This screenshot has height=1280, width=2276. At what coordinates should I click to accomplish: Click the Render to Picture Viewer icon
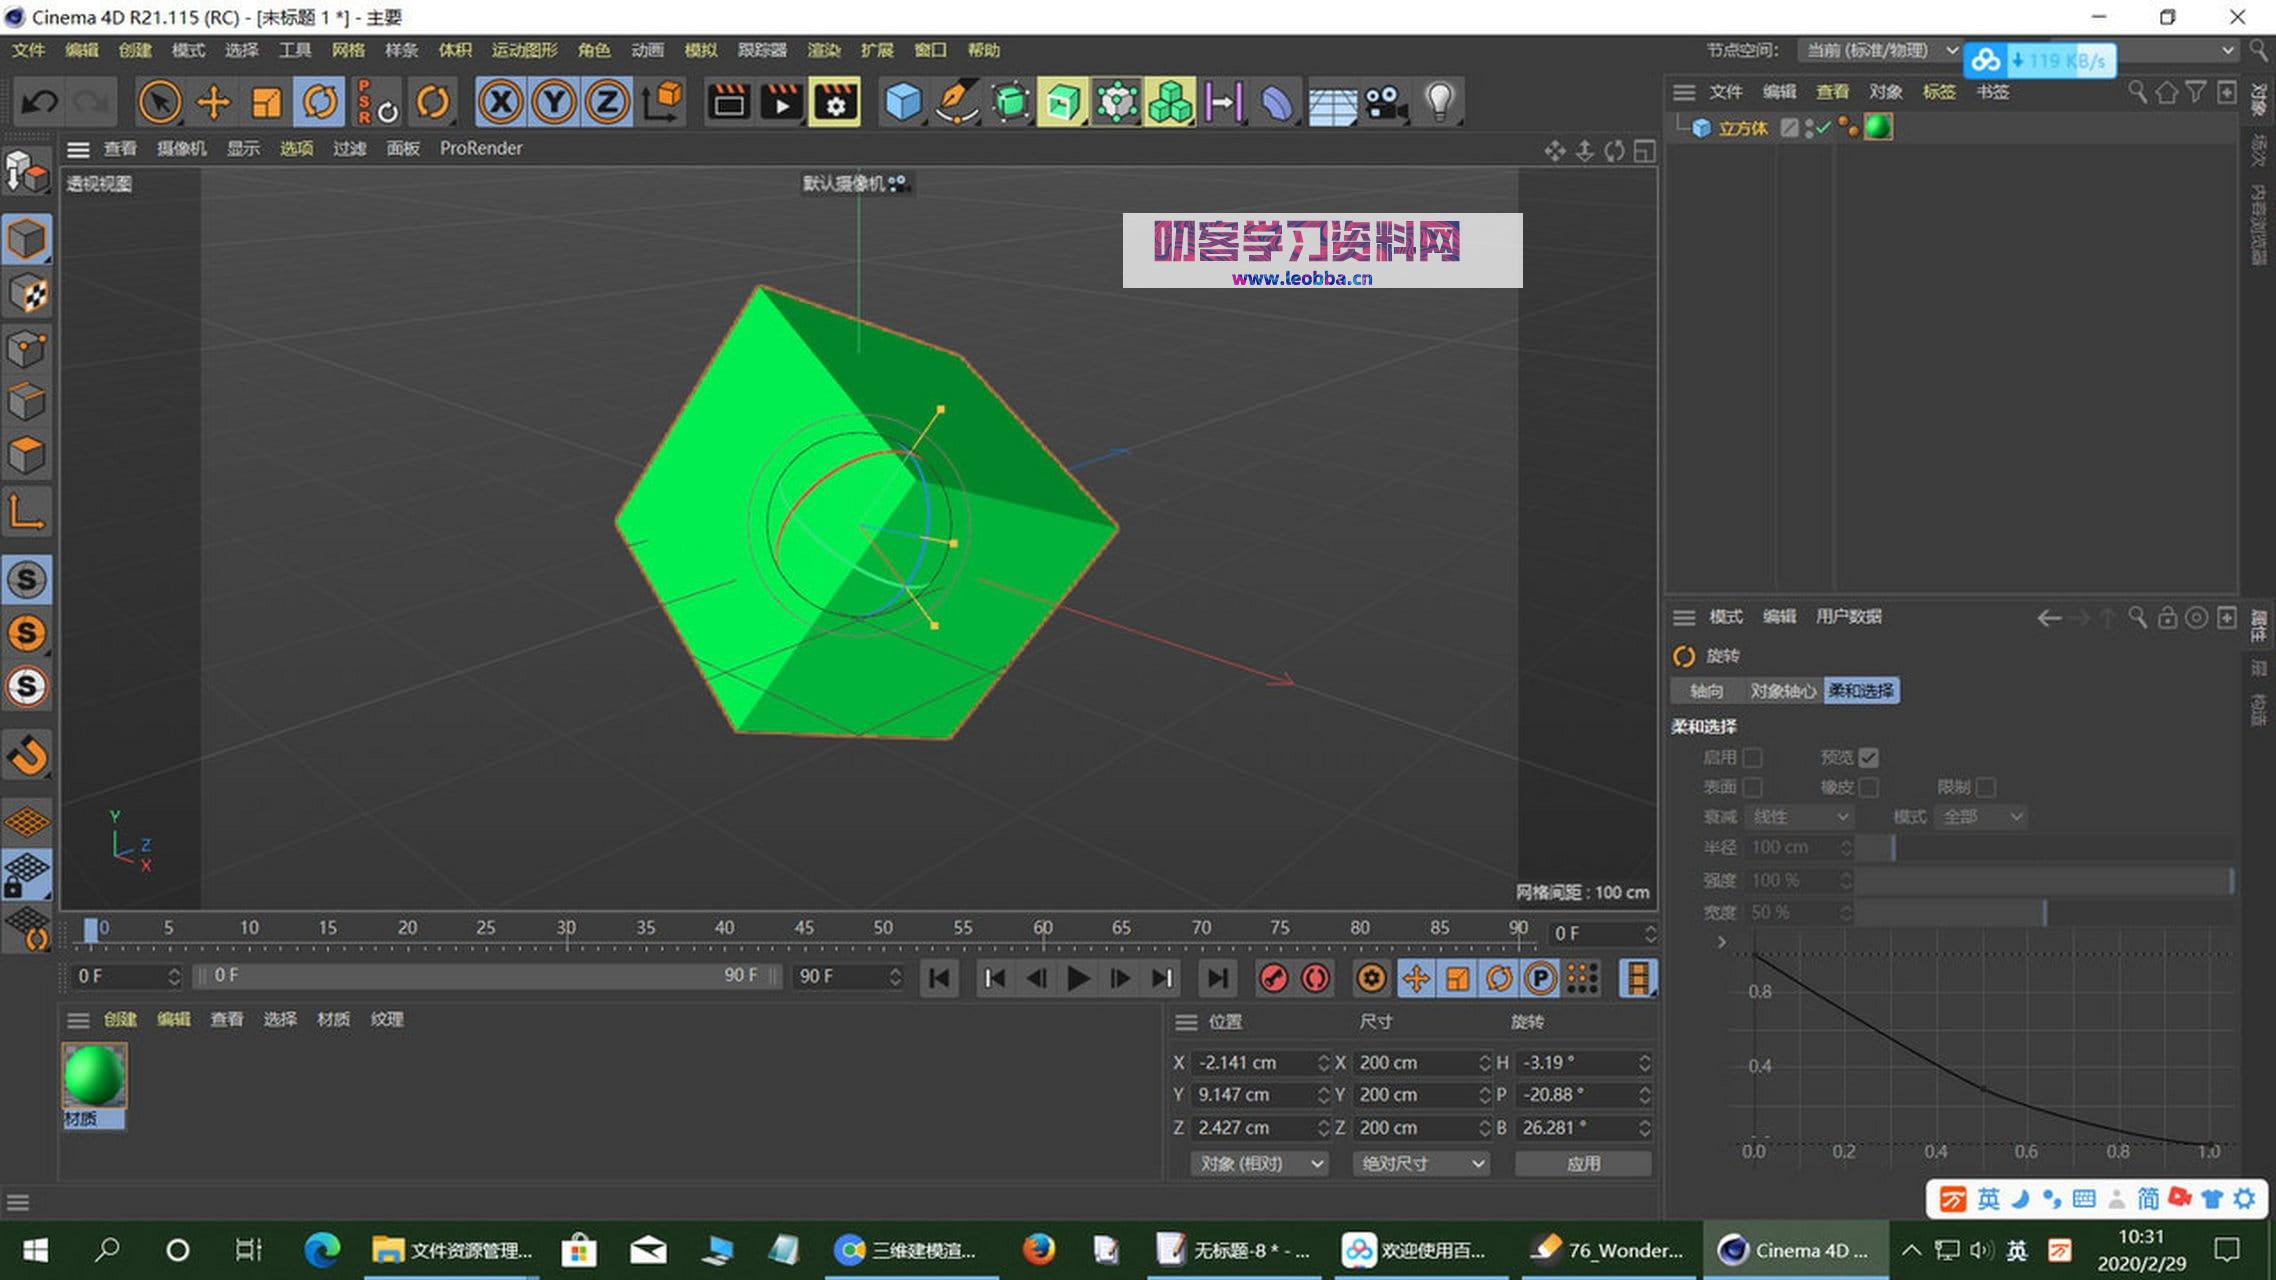pos(782,101)
